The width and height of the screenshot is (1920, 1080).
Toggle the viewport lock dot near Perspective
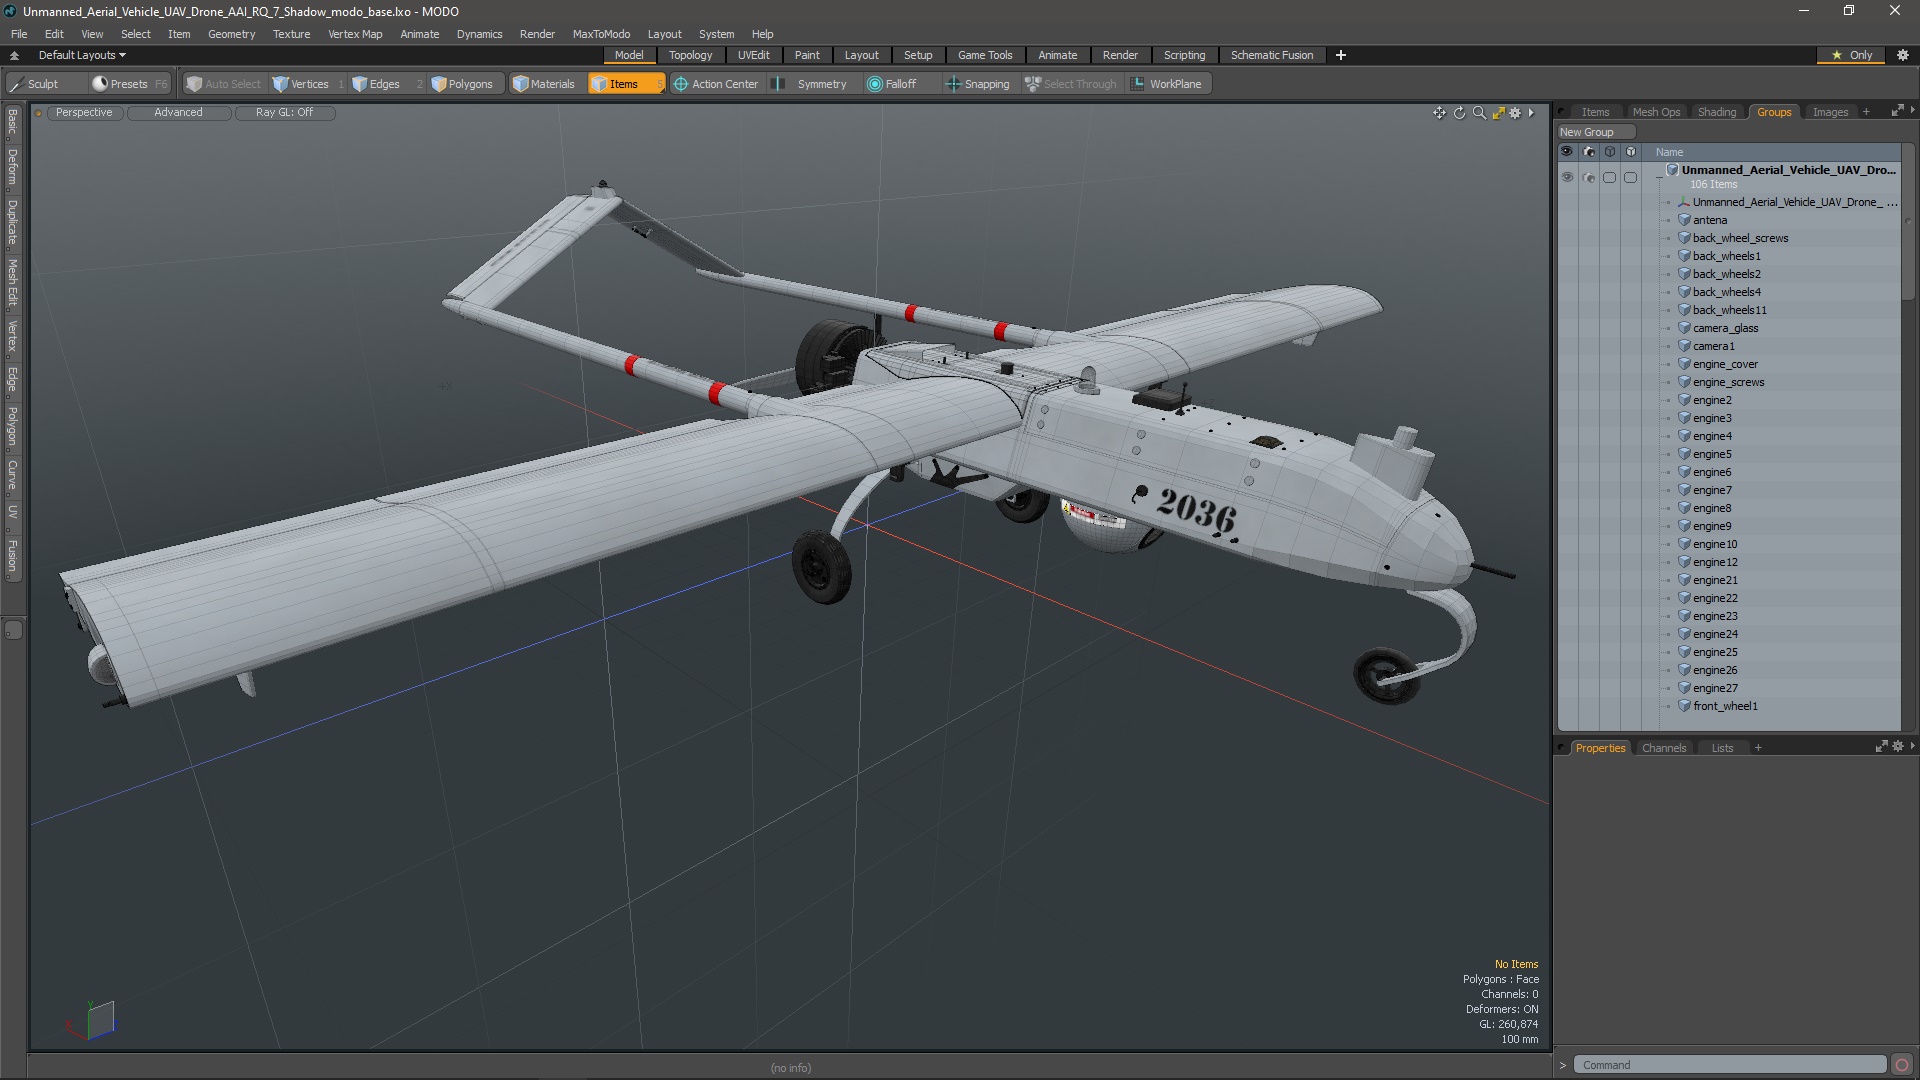(x=38, y=113)
